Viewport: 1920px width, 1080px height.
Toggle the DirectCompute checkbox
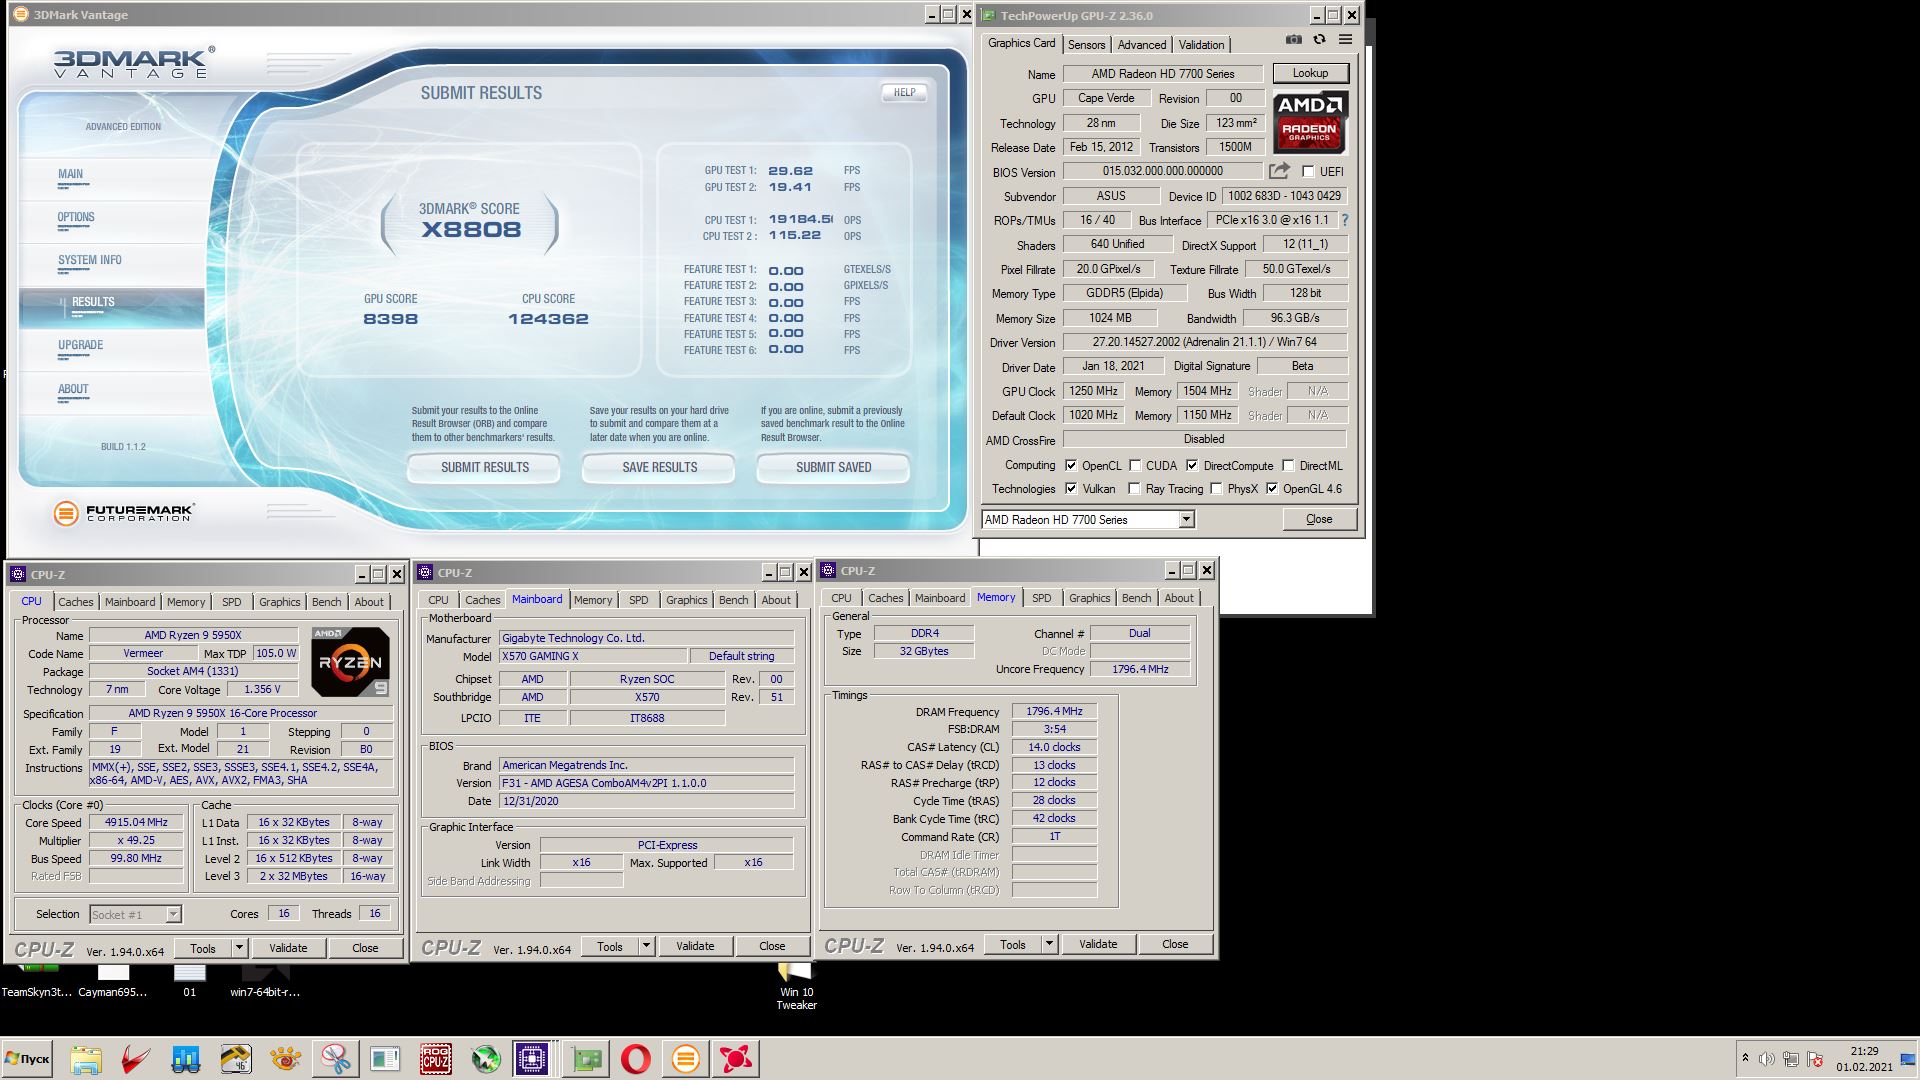[1192, 466]
